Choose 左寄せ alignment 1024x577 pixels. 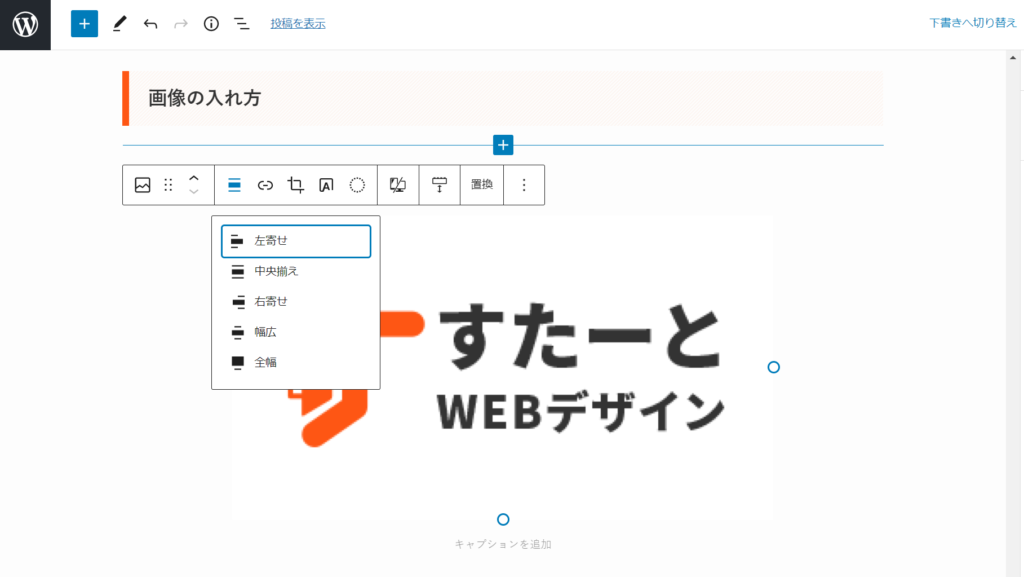(x=296, y=241)
